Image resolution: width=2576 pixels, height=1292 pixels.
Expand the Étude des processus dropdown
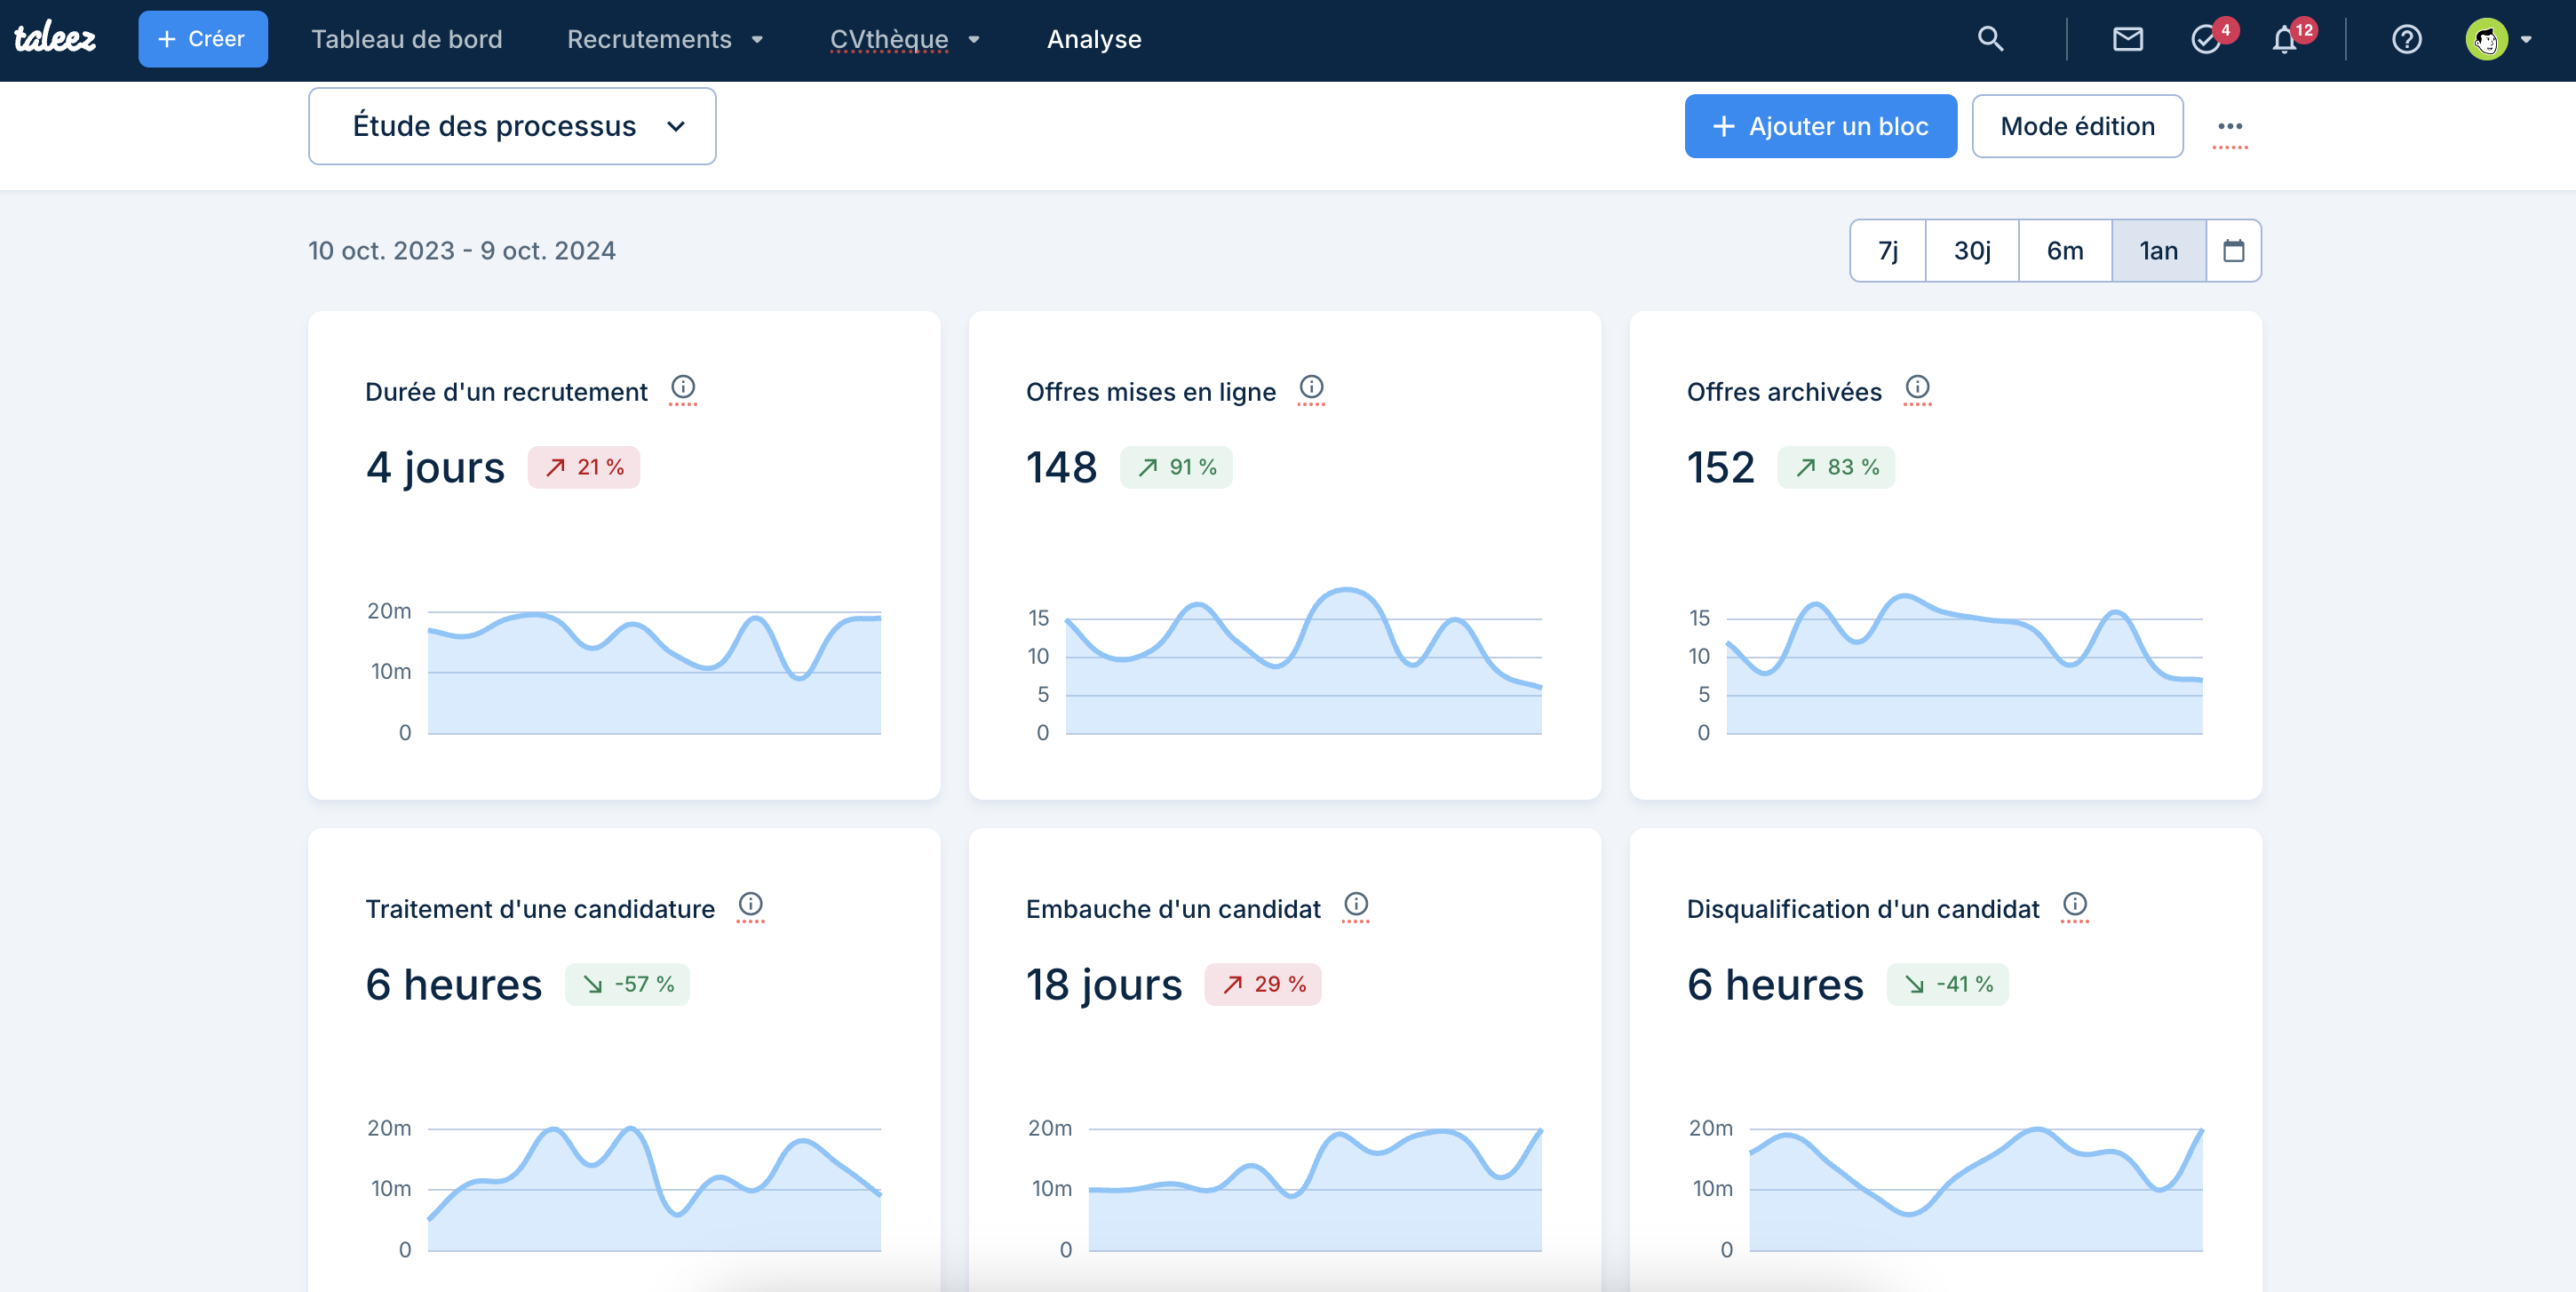pyautogui.click(x=512, y=126)
